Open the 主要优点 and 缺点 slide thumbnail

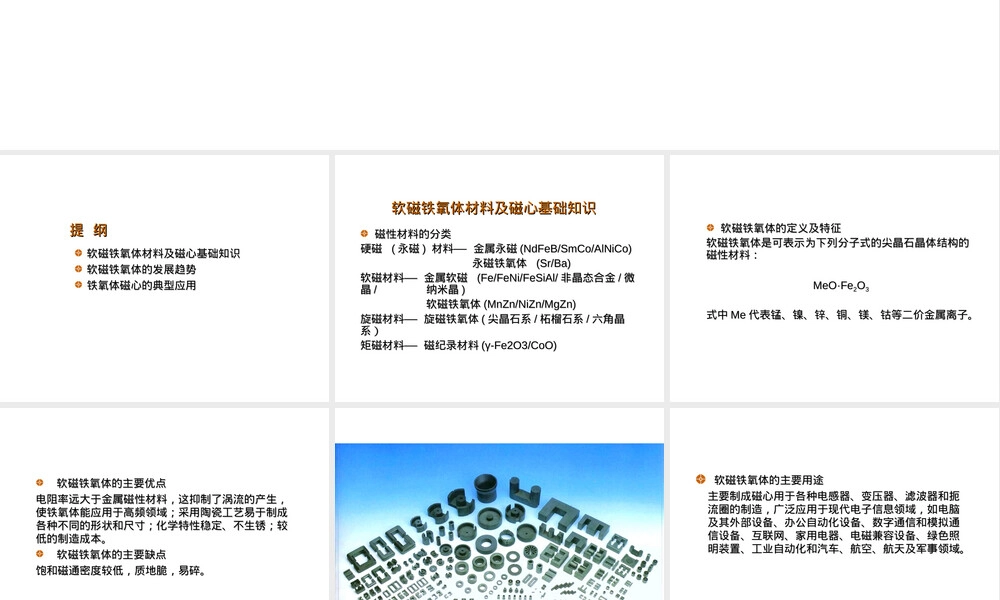click(165, 504)
